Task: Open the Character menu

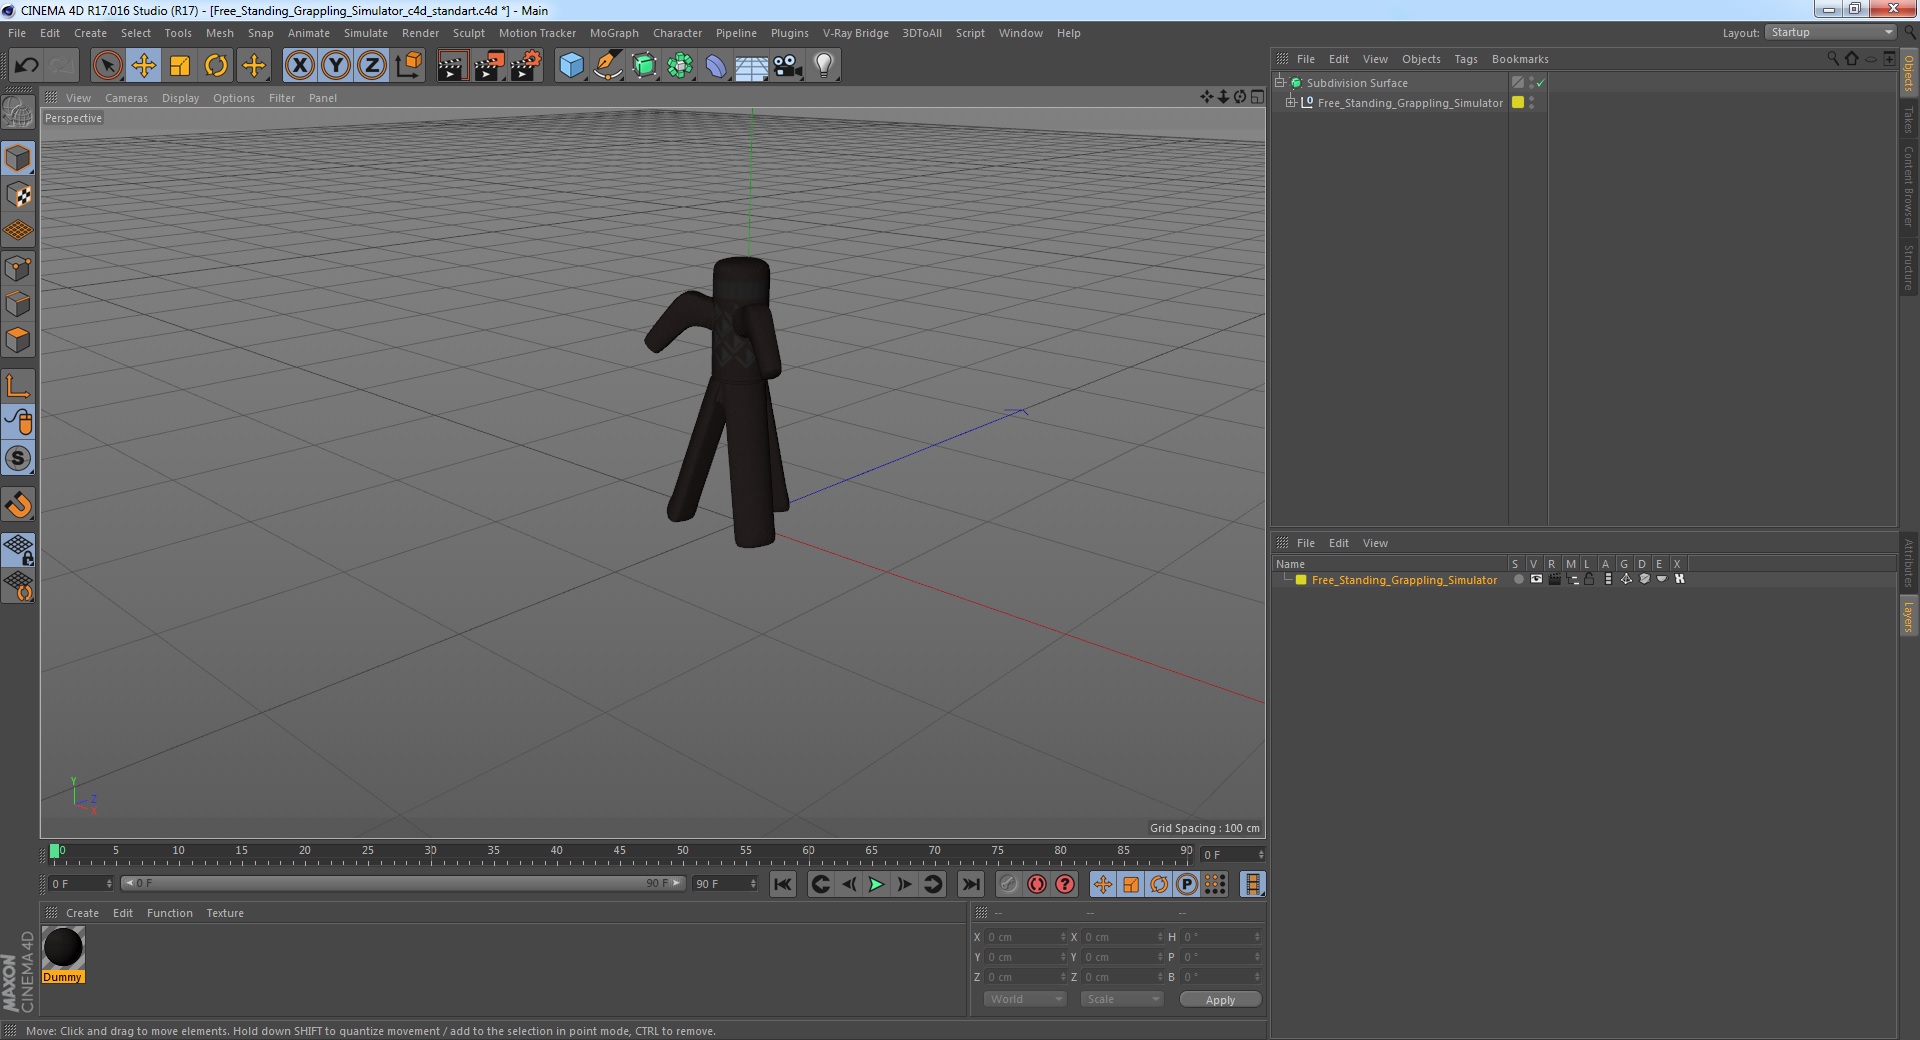Action: 677,33
